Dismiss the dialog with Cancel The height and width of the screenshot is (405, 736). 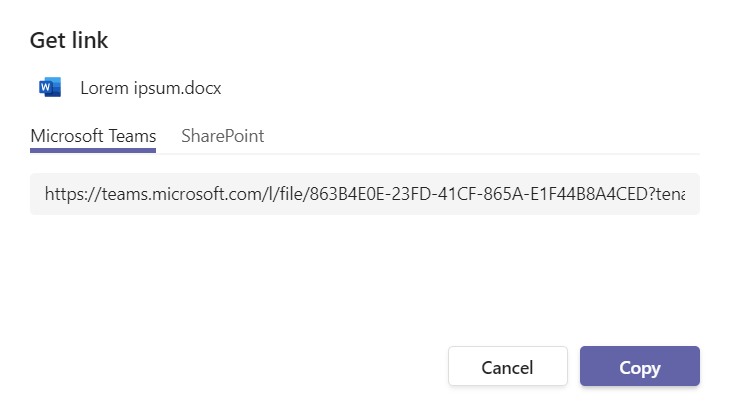(507, 367)
